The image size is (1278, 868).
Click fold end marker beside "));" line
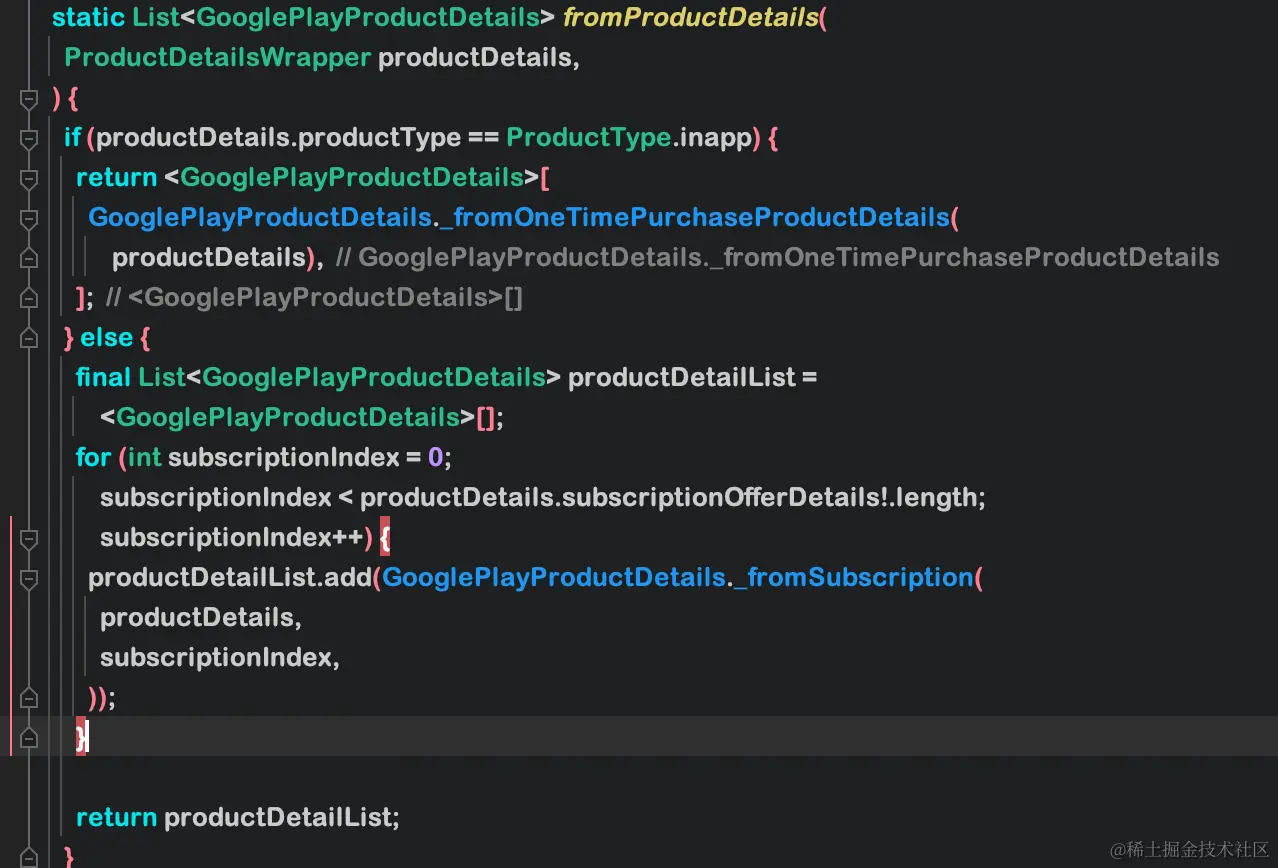point(28,698)
